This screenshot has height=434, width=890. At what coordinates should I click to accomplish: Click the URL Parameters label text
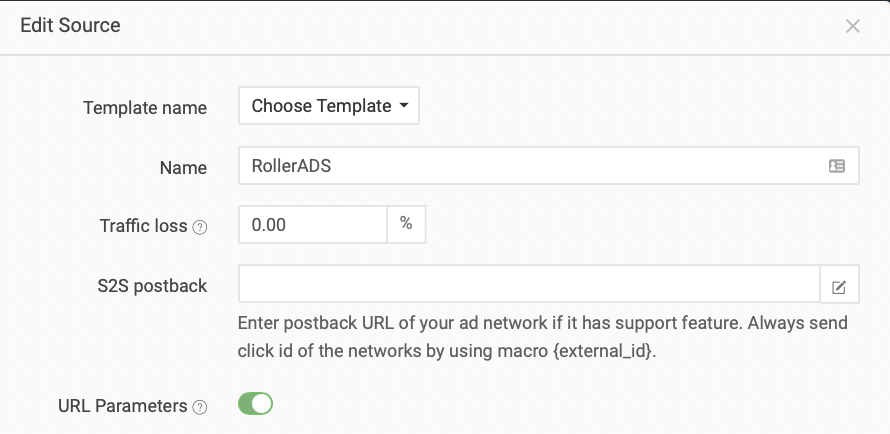[123, 406]
